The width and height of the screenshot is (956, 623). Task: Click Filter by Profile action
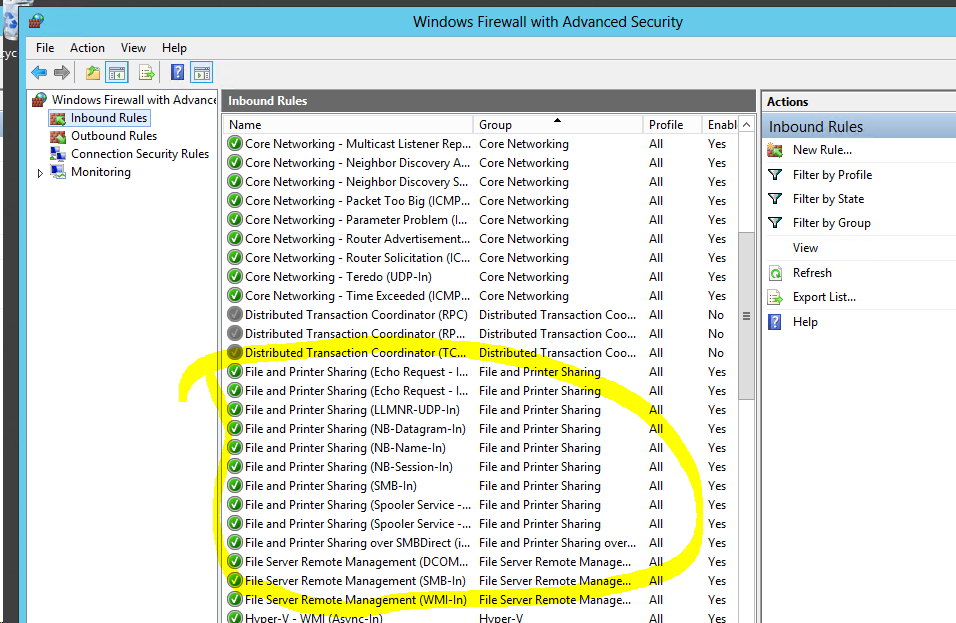[x=832, y=175]
